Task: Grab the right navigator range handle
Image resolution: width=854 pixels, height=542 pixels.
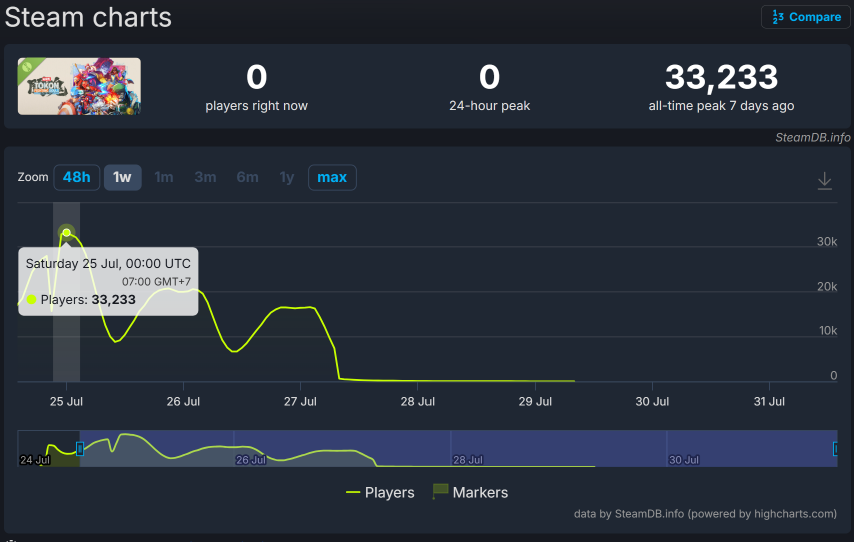Action: [835, 448]
